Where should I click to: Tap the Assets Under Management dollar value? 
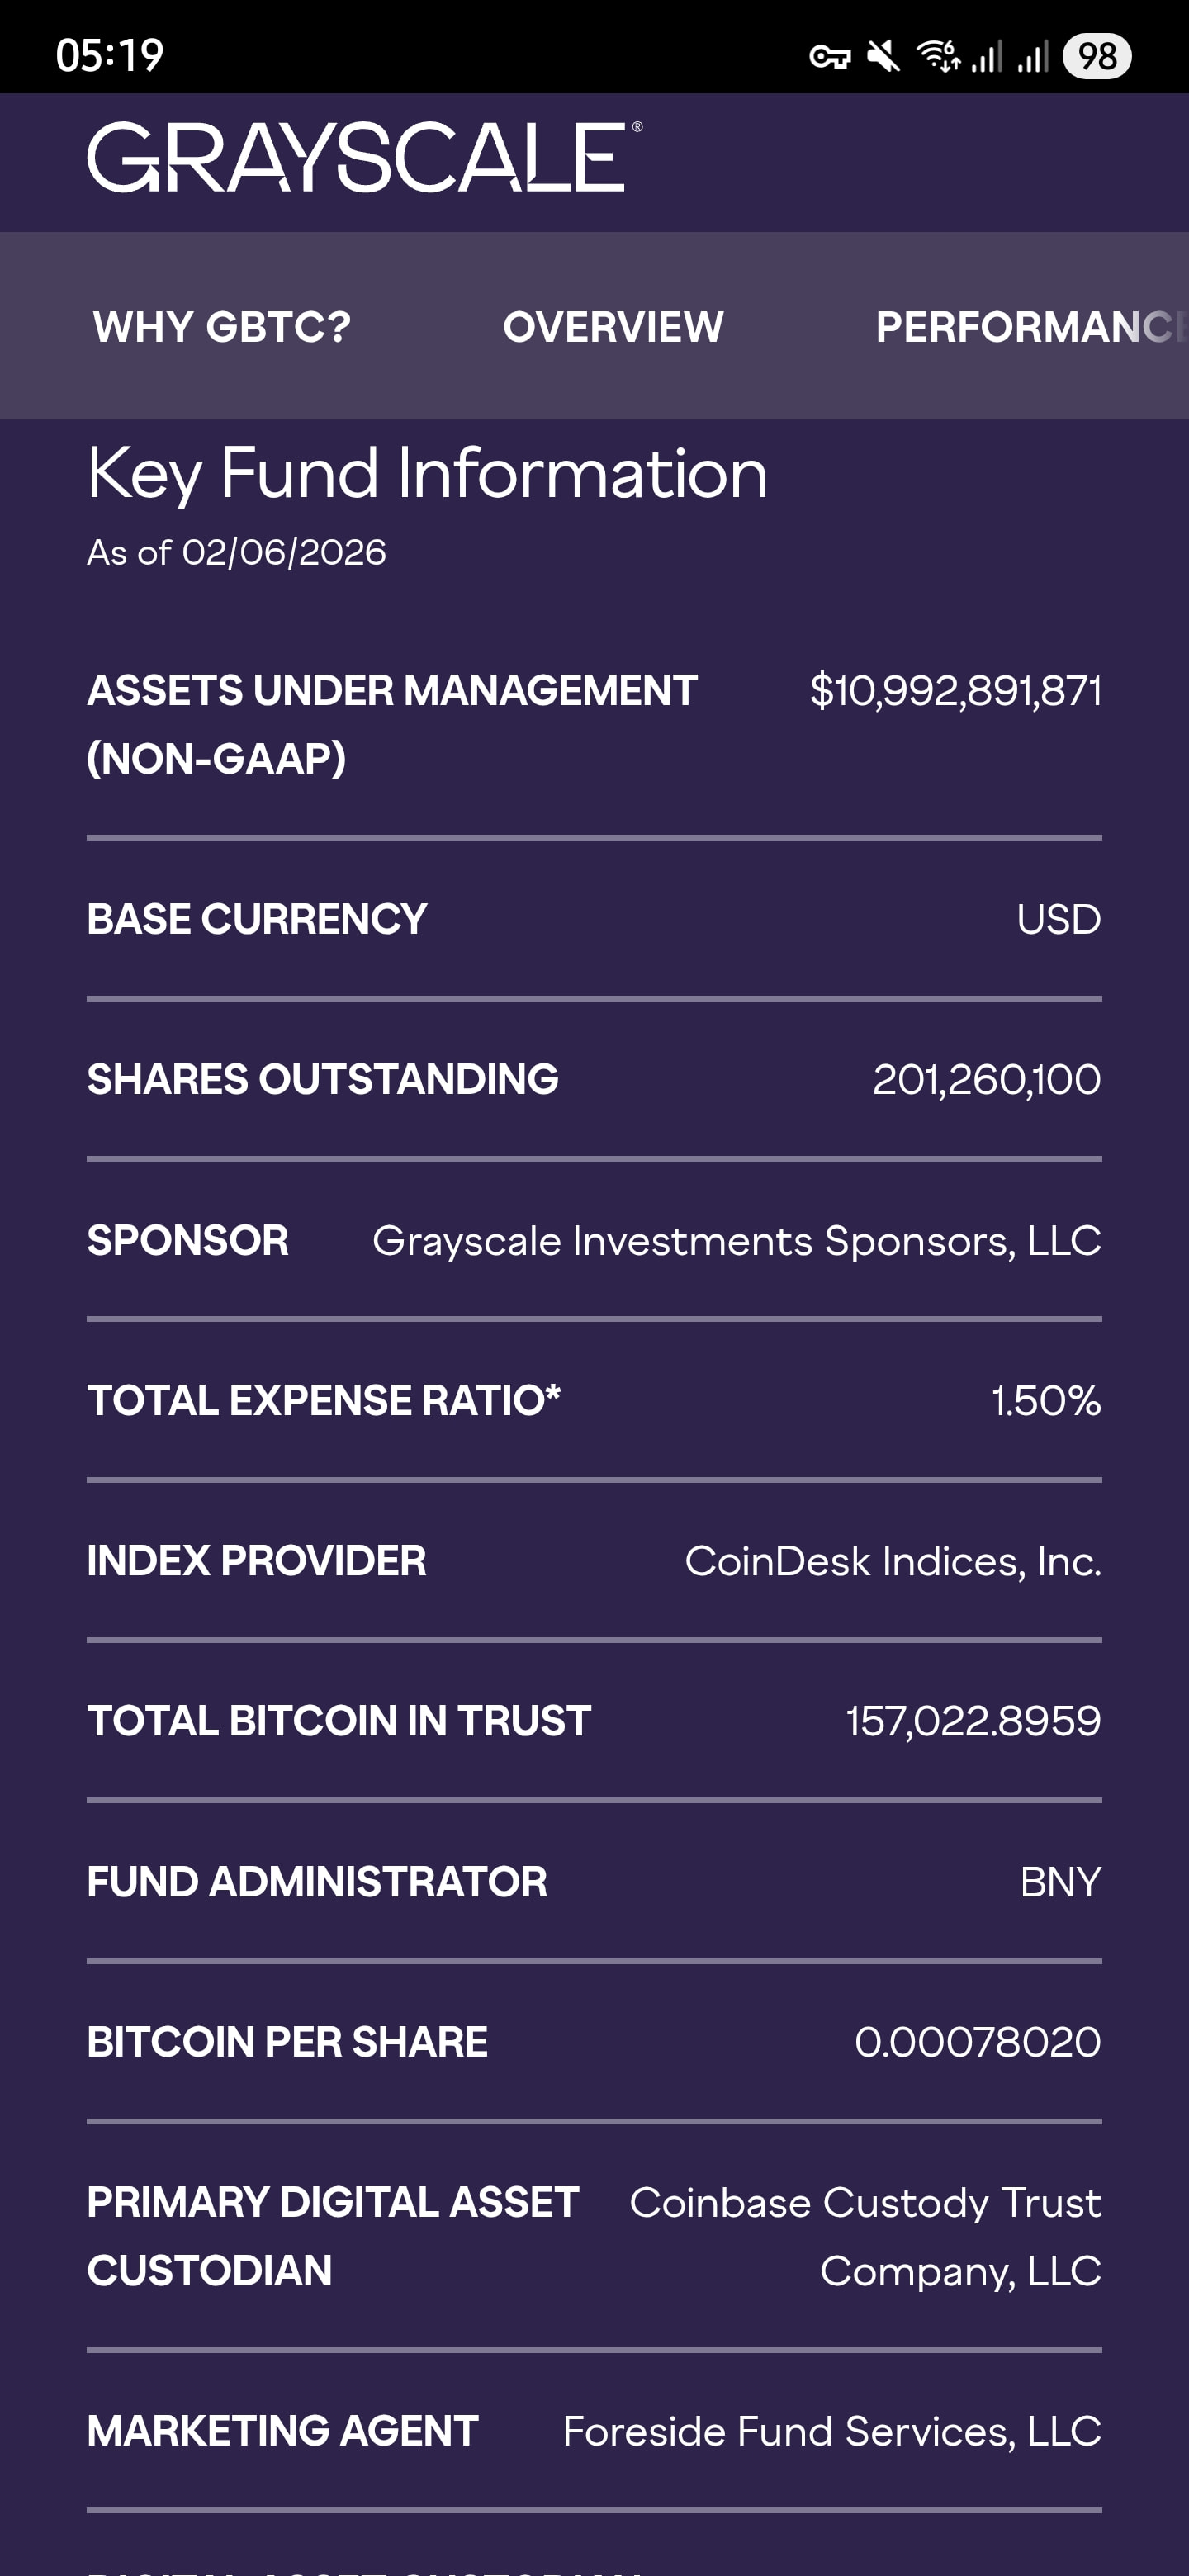955,691
